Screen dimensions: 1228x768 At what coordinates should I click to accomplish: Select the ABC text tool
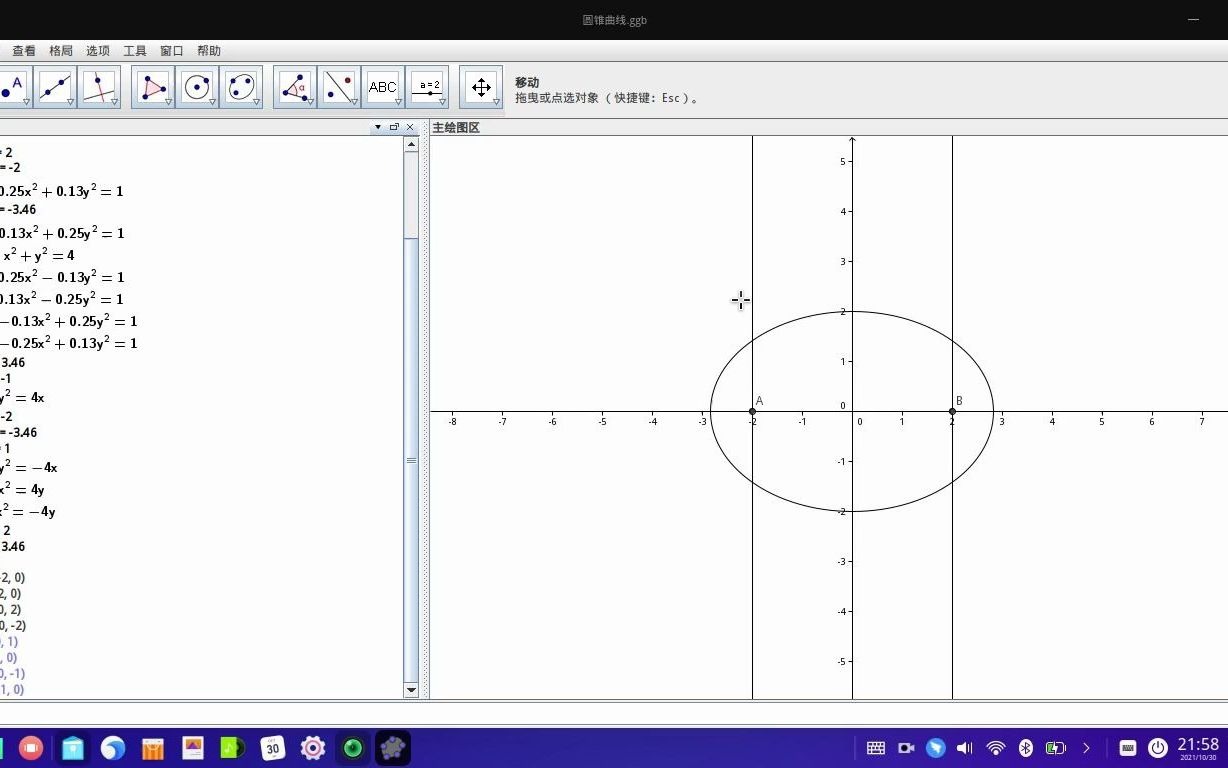pyautogui.click(x=383, y=86)
